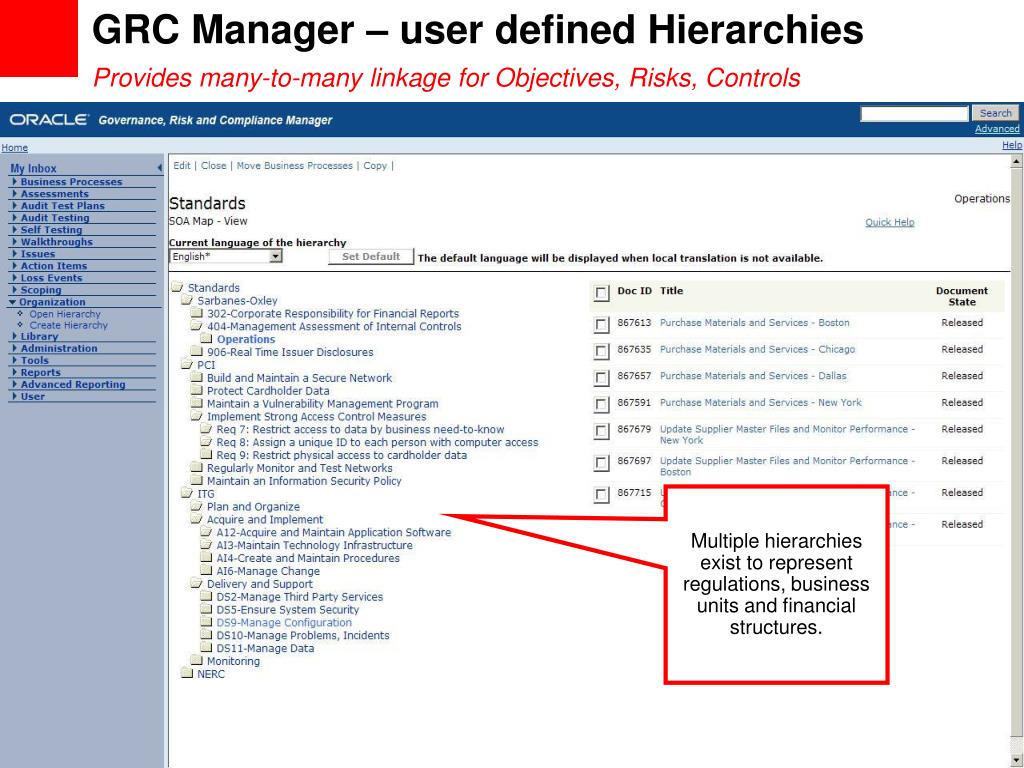The width and height of the screenshot is (1024, 768).
Task: Click the folder icon beside ITG
Action: click(x=187, y=494)
